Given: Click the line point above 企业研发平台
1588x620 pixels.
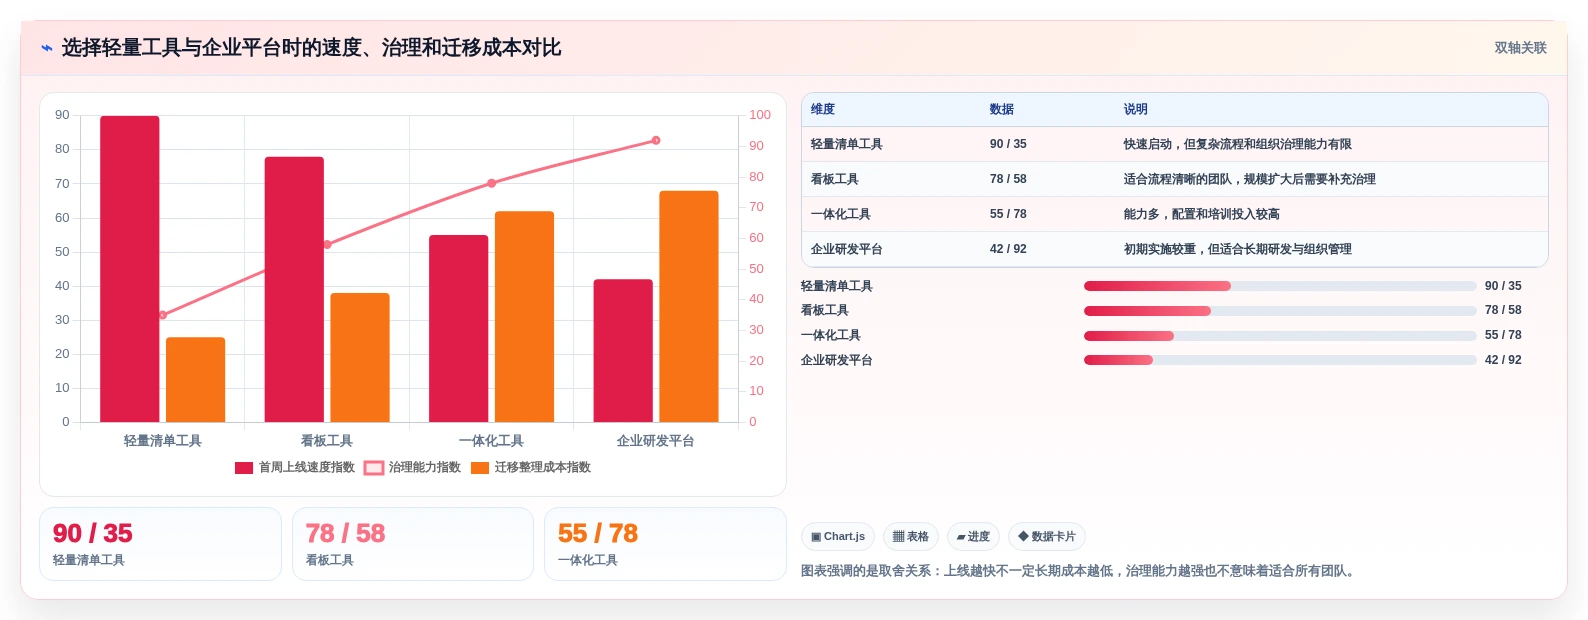Looking at the screenshot, I should [656, 140].
